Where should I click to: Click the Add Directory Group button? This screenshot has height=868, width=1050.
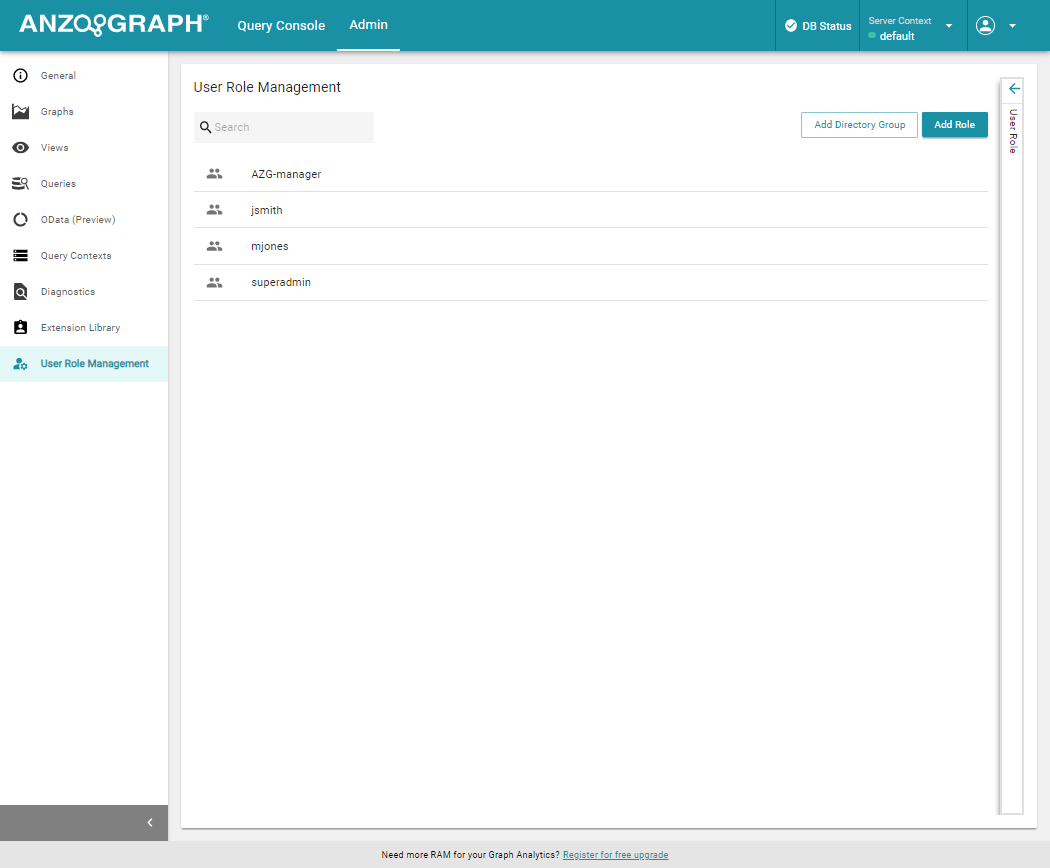[x=859, y=125]
